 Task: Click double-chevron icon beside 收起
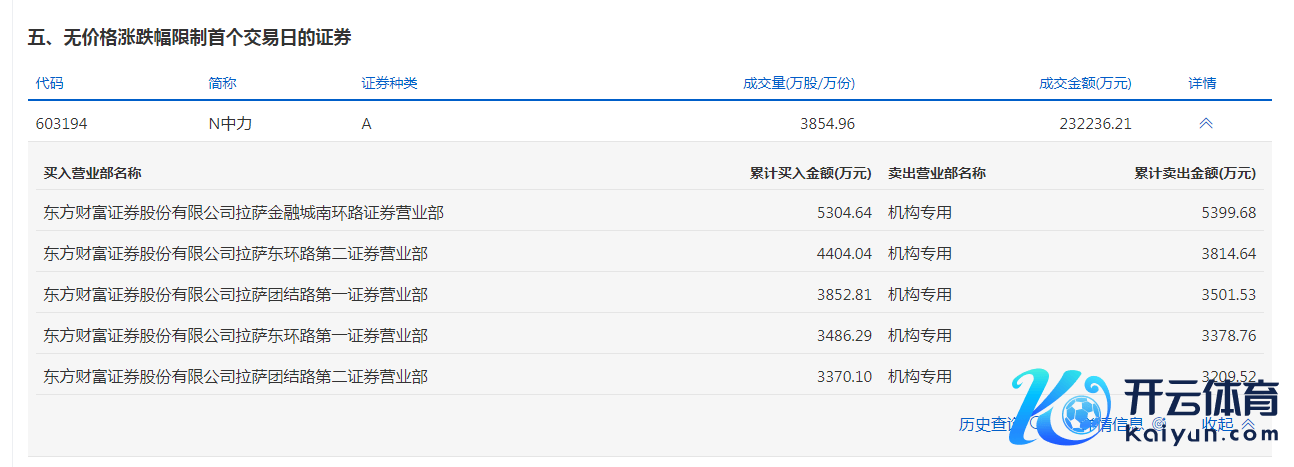1247,424
